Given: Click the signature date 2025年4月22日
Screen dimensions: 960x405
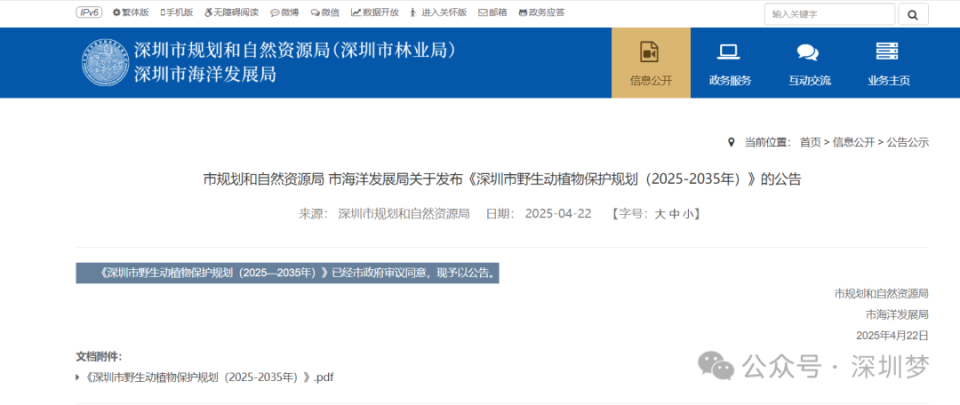Looking at the screenshot, I should (892, 335).
